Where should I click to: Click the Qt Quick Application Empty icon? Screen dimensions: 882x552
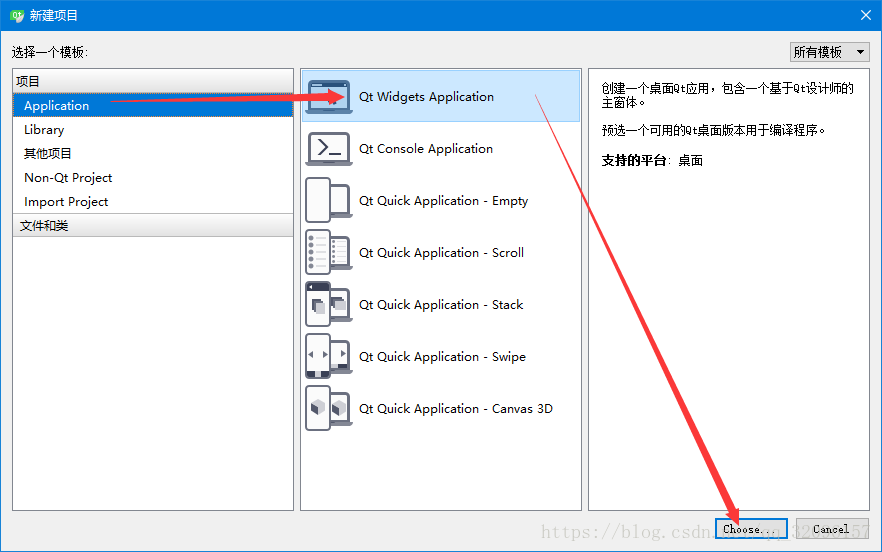pyautogui.click(x=329, y=200)
